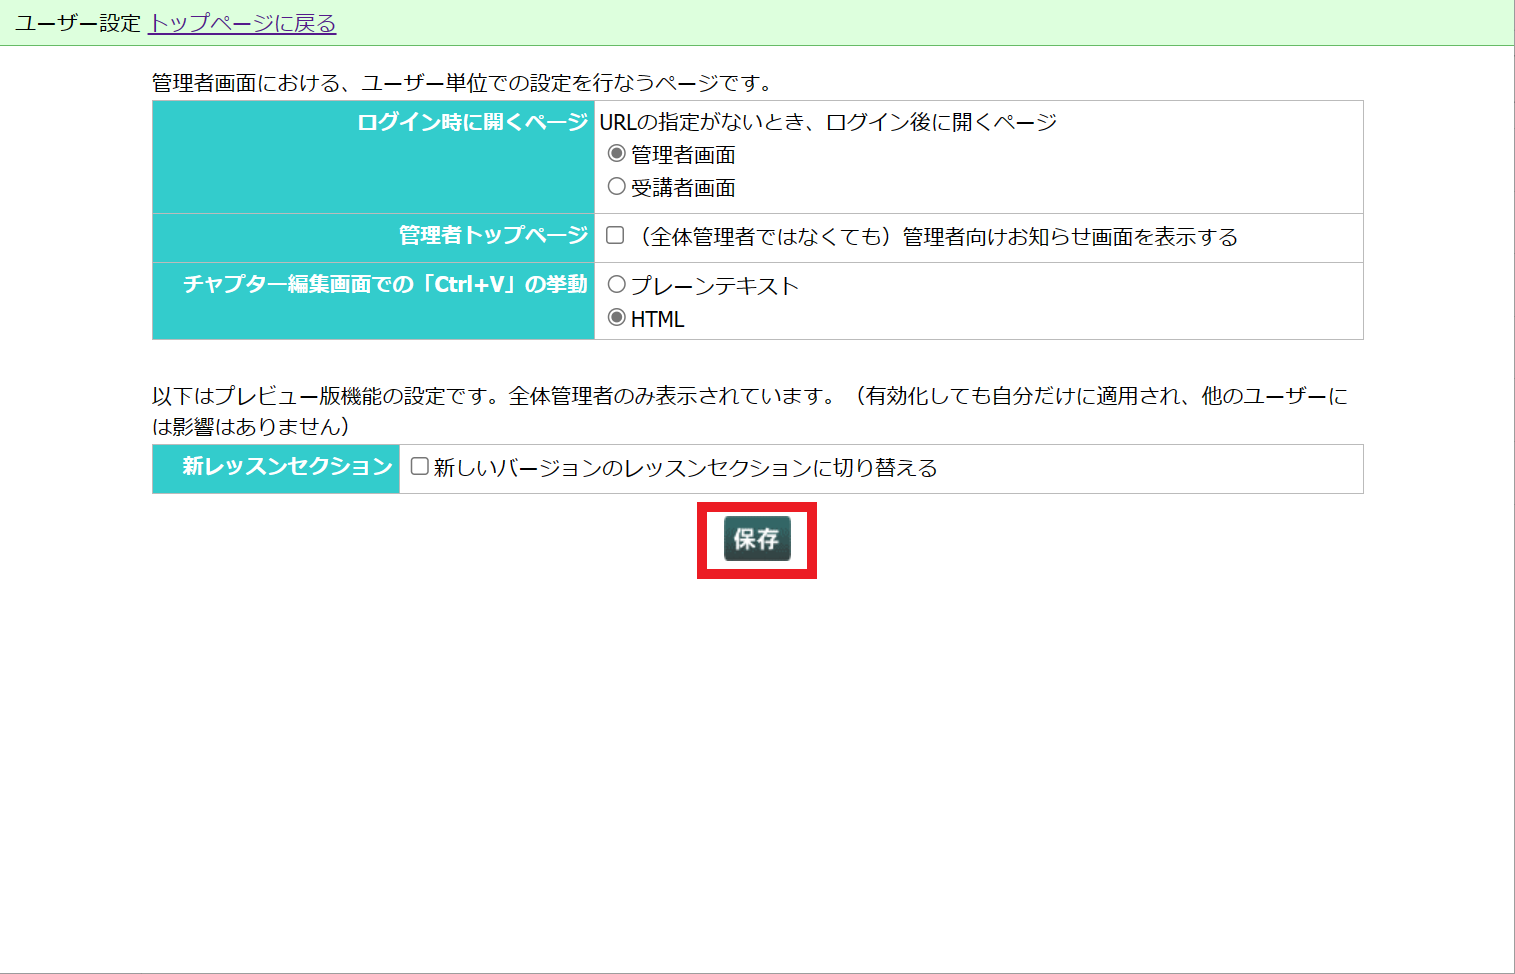
Task: Click the トップページに戻る link
Action: coord(242,23)
